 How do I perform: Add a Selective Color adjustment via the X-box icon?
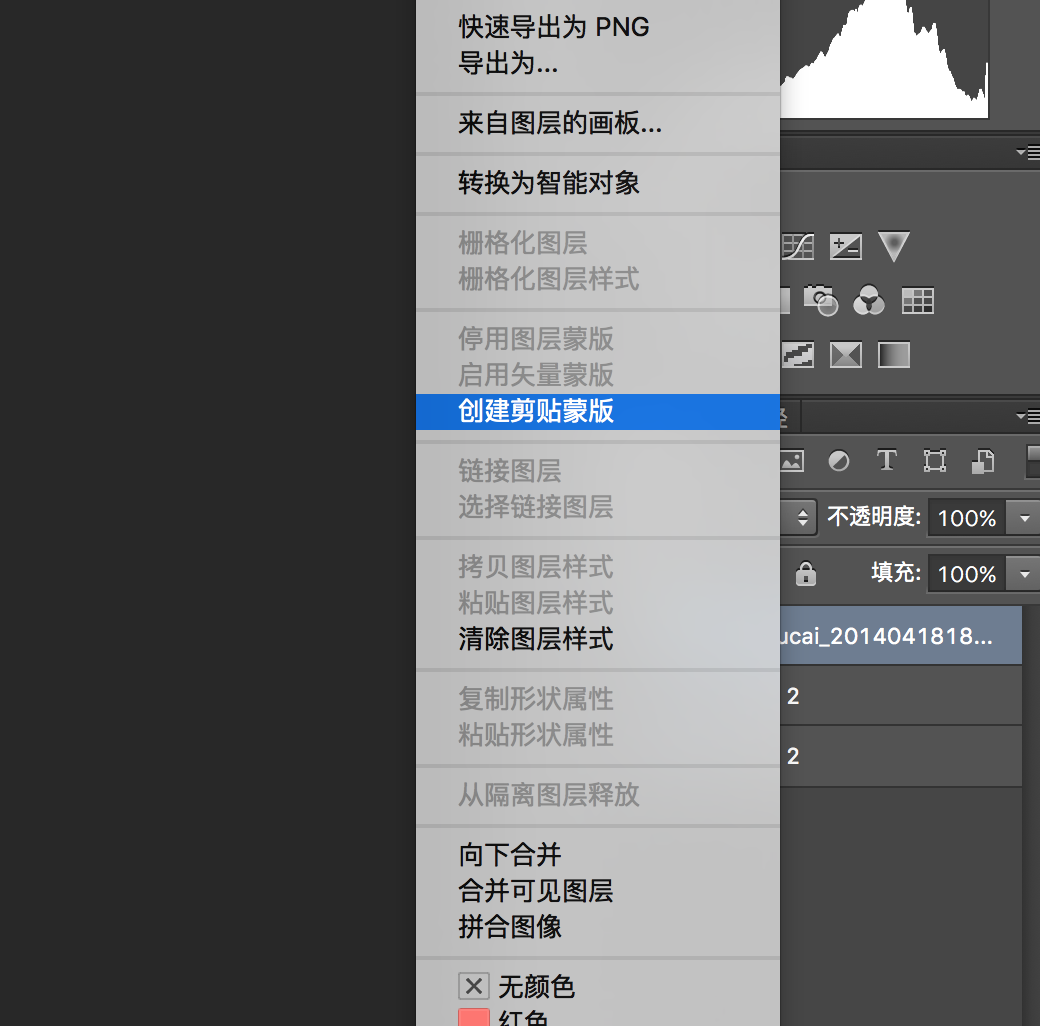coord(846,355)
